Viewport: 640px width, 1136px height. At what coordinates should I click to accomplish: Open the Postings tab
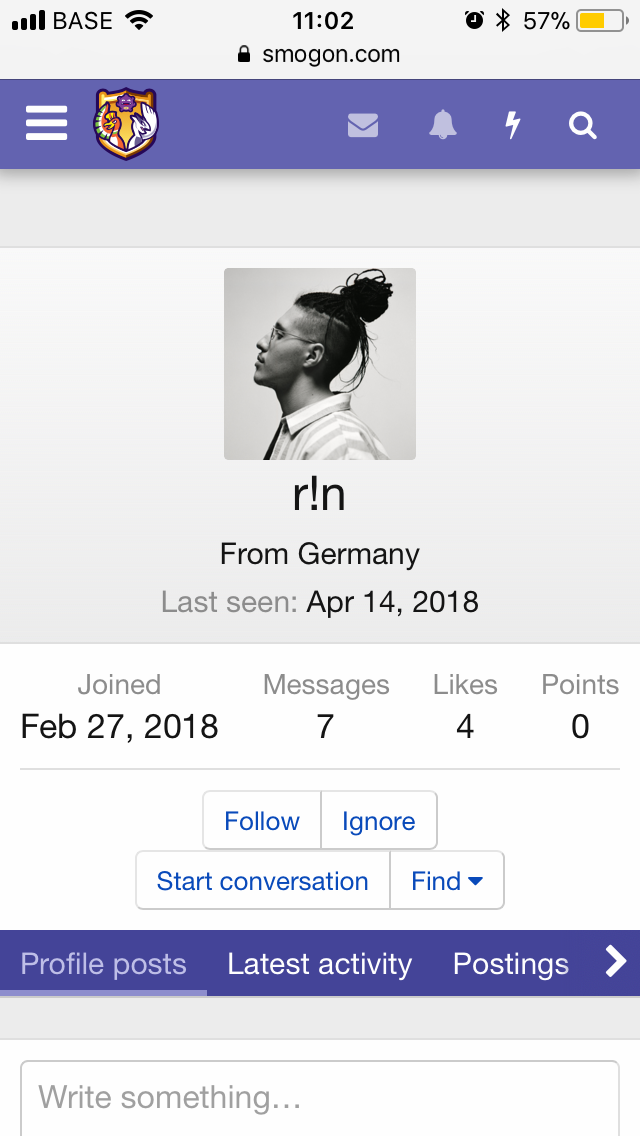click(511, 964)
